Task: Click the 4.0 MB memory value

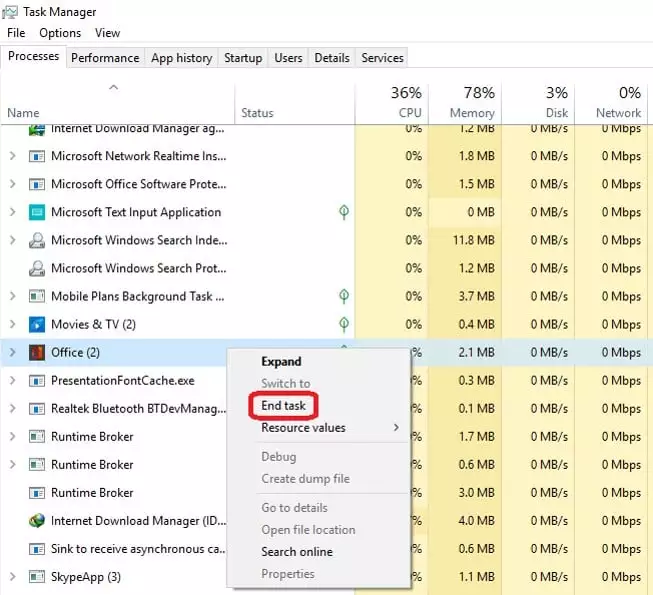Action: 477,521
